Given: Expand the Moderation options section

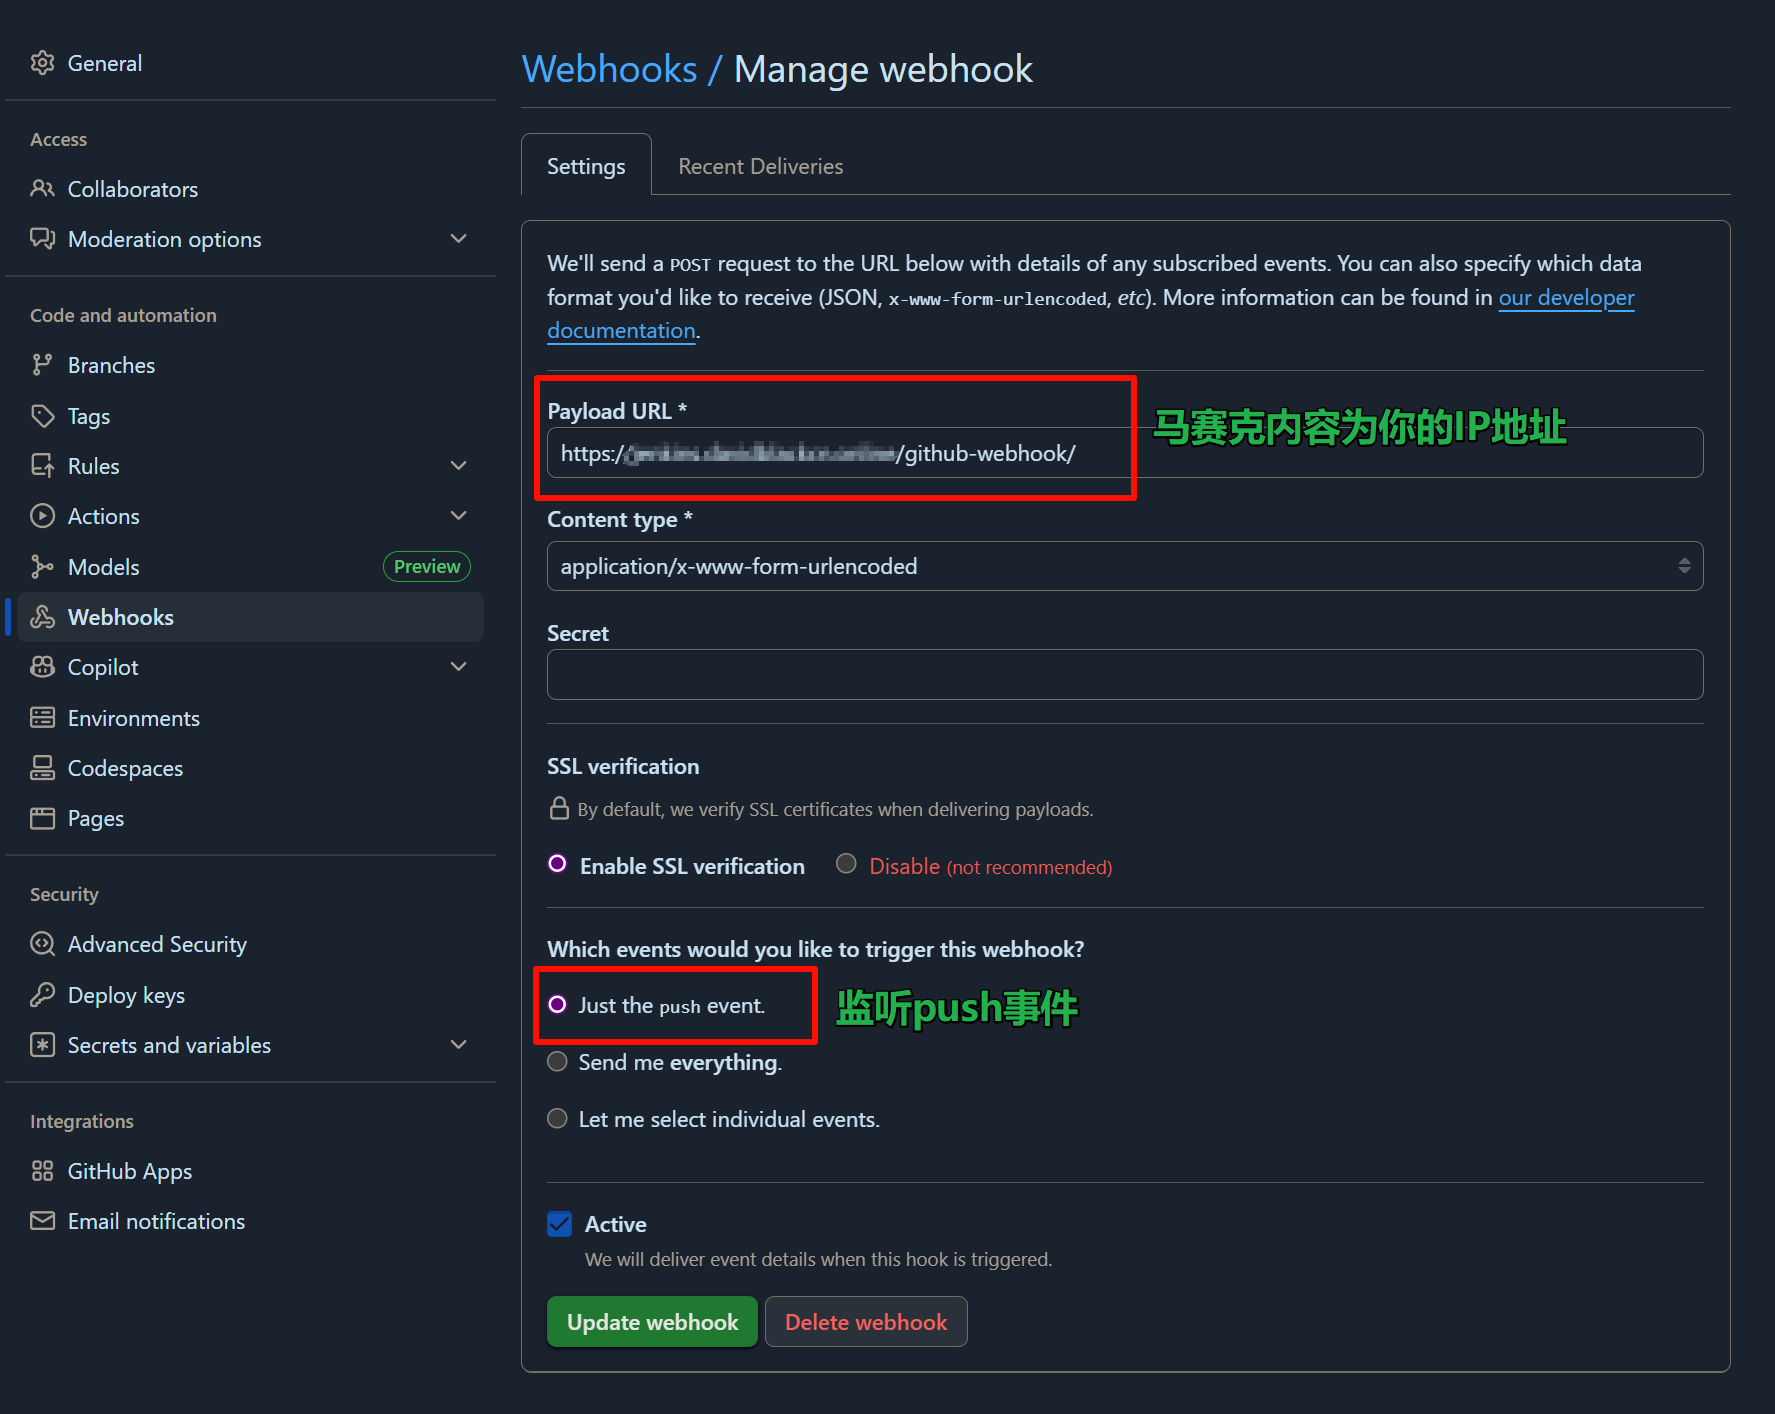Looking at the screenshot, I should [x=458, y=239].
